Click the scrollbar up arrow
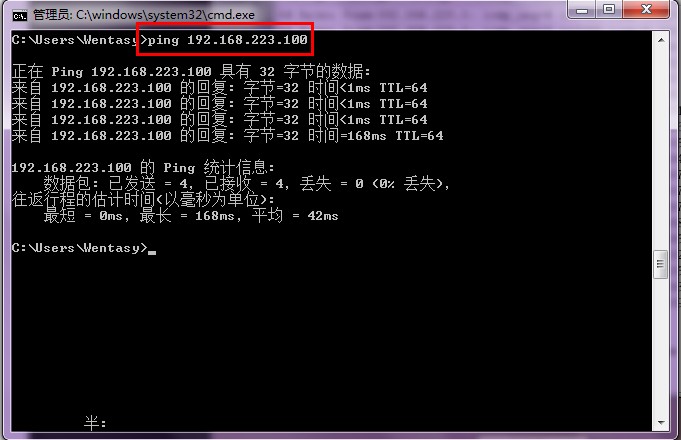The height and width of the screenshot is (440, 681). point(661,40)
